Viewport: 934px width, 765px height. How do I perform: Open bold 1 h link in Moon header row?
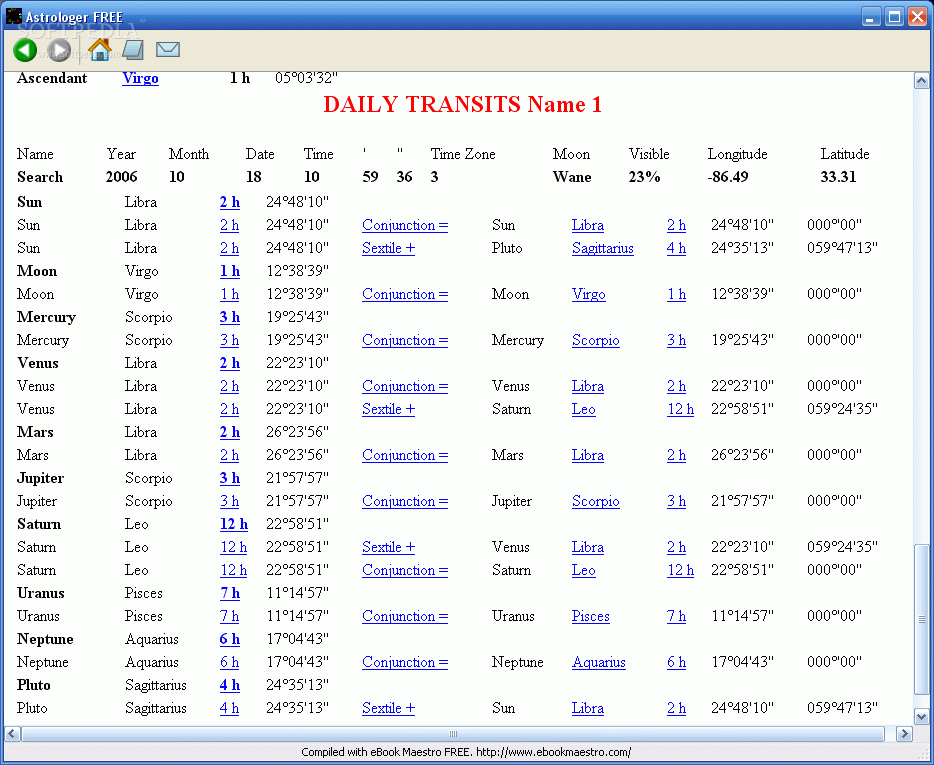(x=230, y=271)
